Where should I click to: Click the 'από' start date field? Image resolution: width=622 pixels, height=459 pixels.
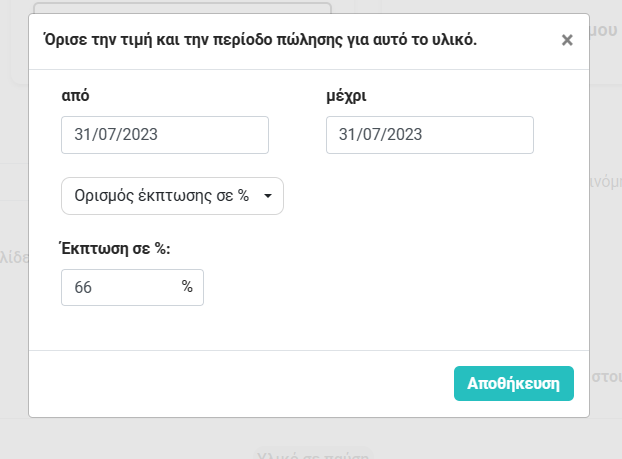point(165,135)
